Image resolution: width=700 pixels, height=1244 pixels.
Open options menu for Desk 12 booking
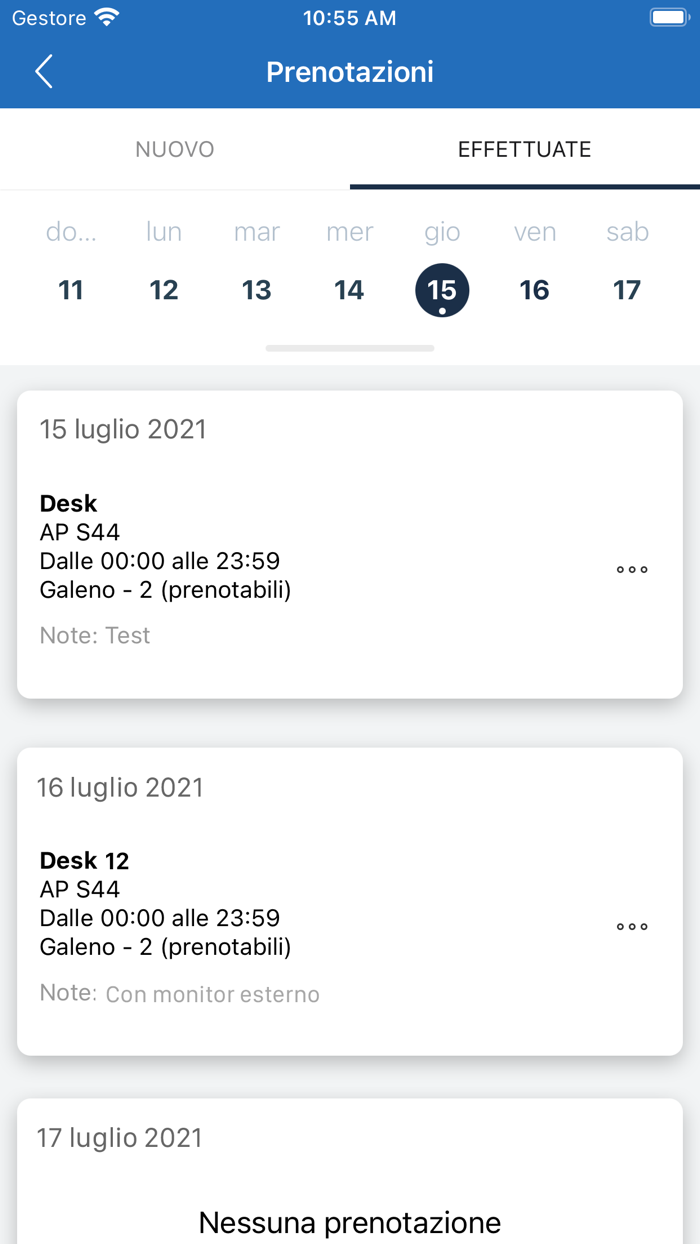[631, 927]
